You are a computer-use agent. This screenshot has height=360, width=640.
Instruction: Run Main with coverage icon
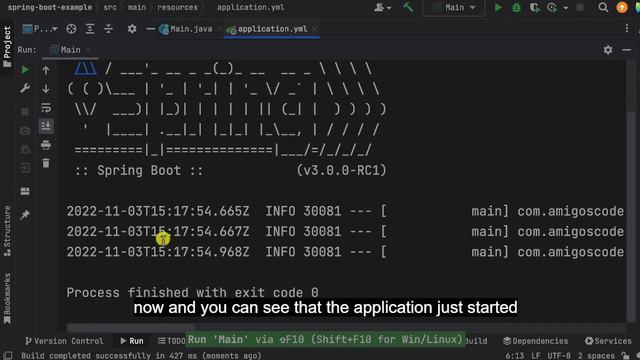(534, 7)
